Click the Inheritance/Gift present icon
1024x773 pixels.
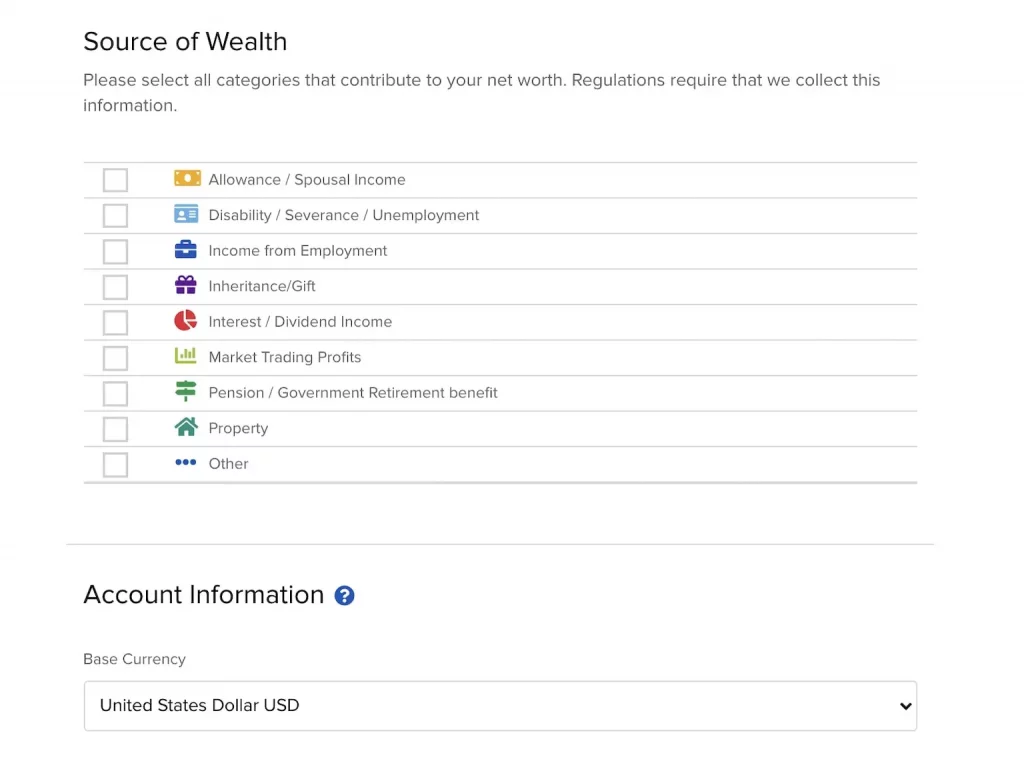186,286
